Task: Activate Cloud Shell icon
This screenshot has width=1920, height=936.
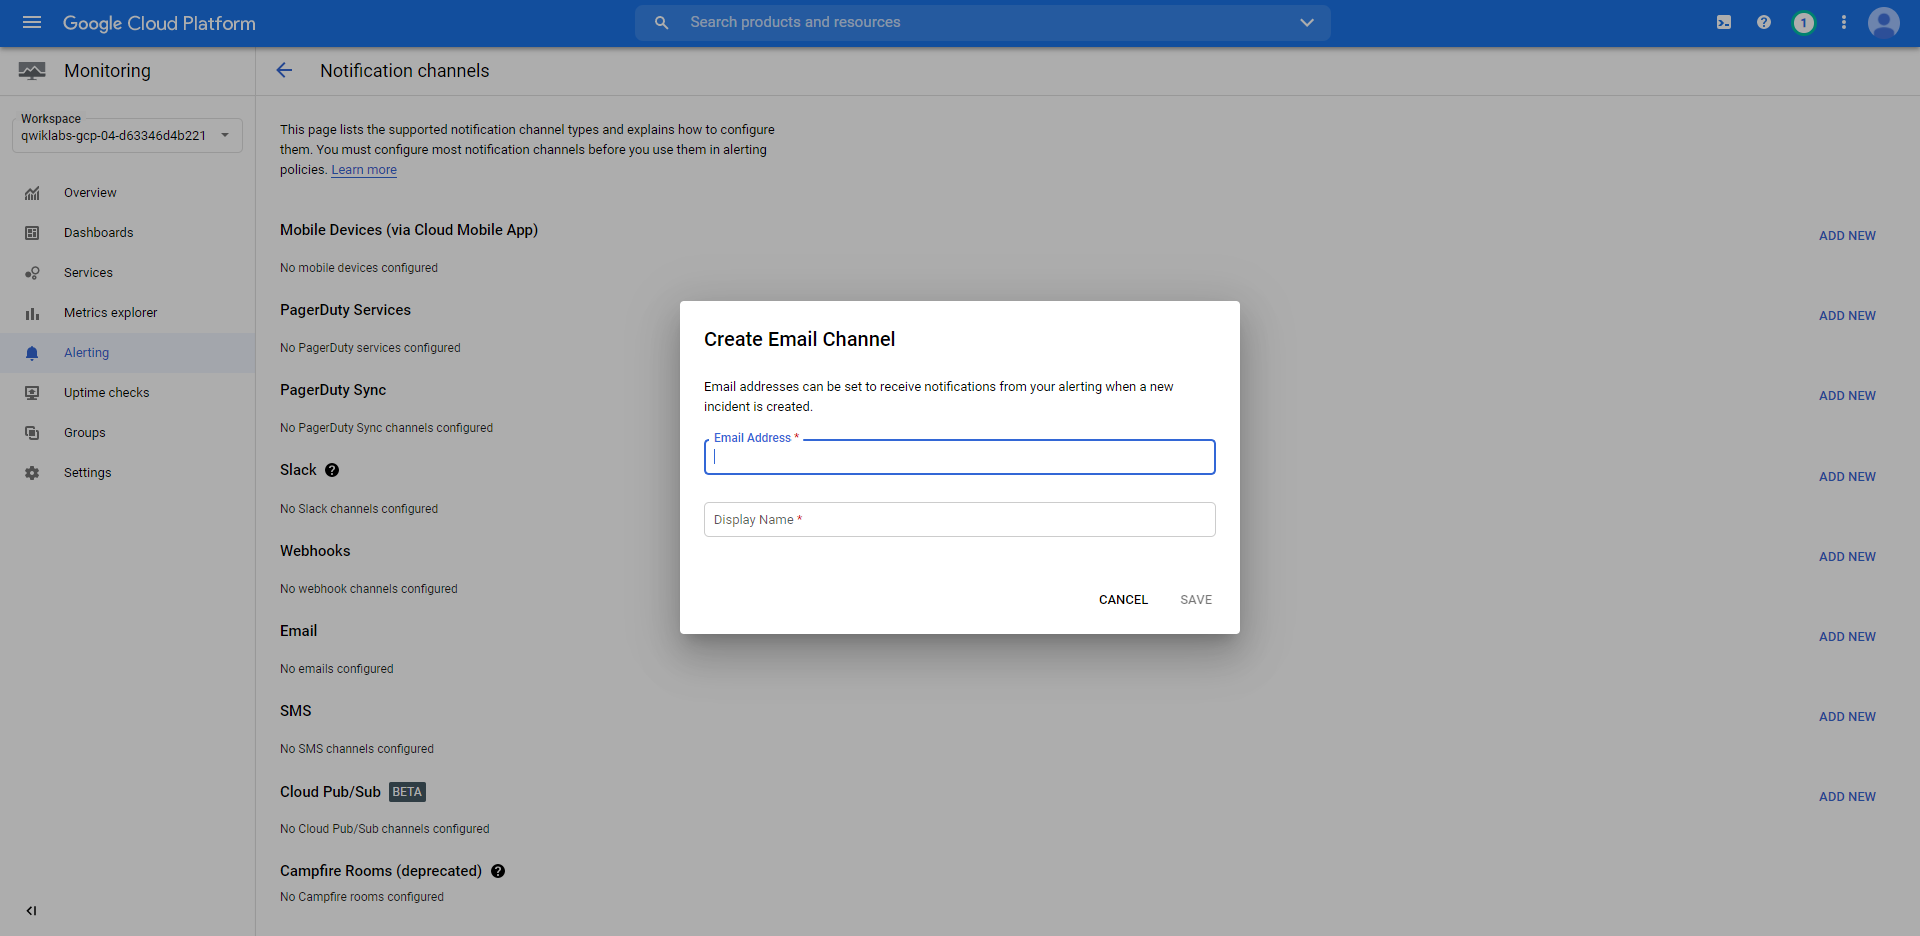Action: point(1724,22)
